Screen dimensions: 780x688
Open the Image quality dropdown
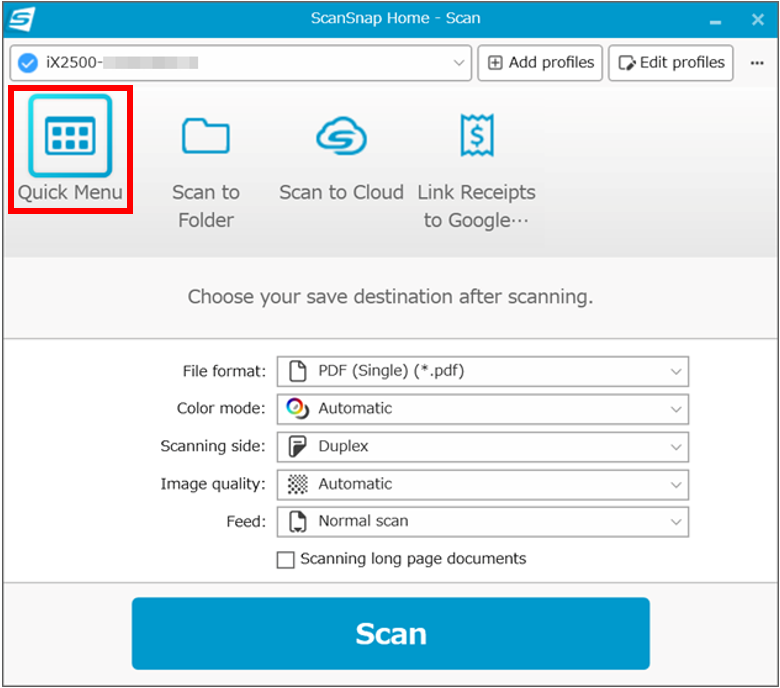[x=483, y=485]
